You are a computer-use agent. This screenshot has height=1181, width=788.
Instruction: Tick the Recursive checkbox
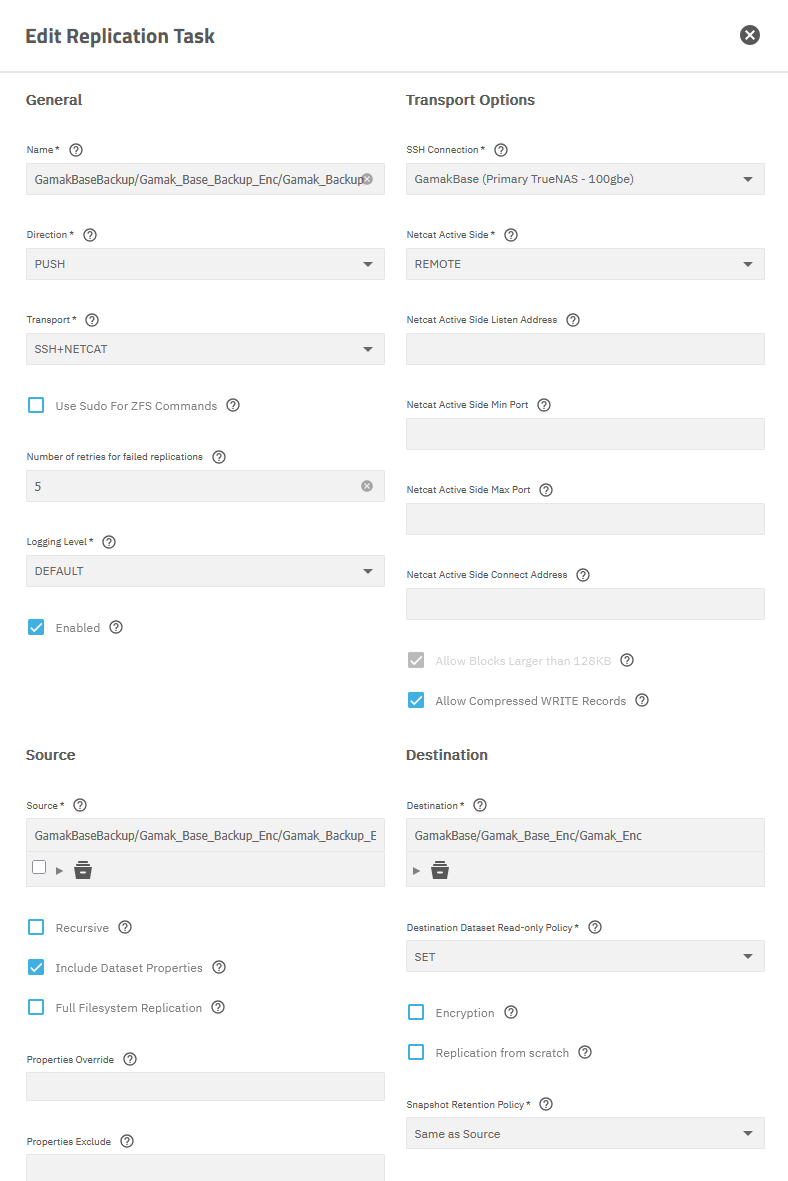(36, 927)
